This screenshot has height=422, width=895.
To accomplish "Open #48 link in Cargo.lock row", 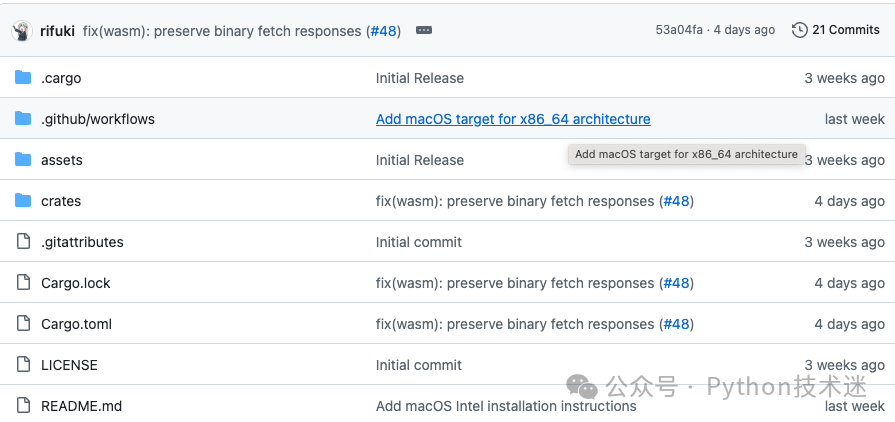I will pos(676,283).
